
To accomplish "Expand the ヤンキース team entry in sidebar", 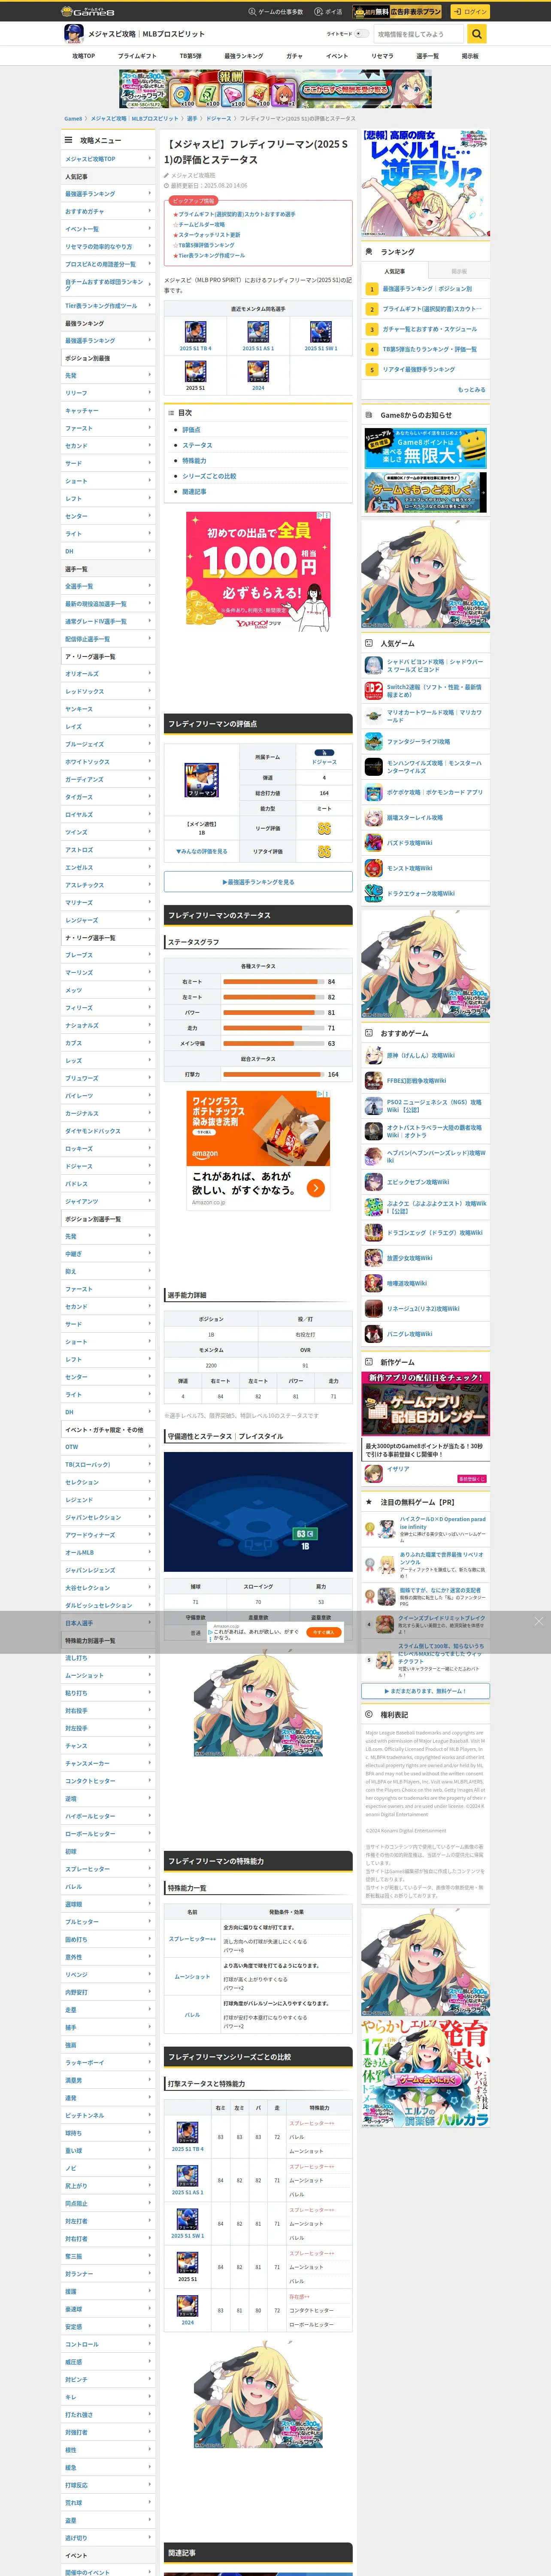I will (108, 709).
